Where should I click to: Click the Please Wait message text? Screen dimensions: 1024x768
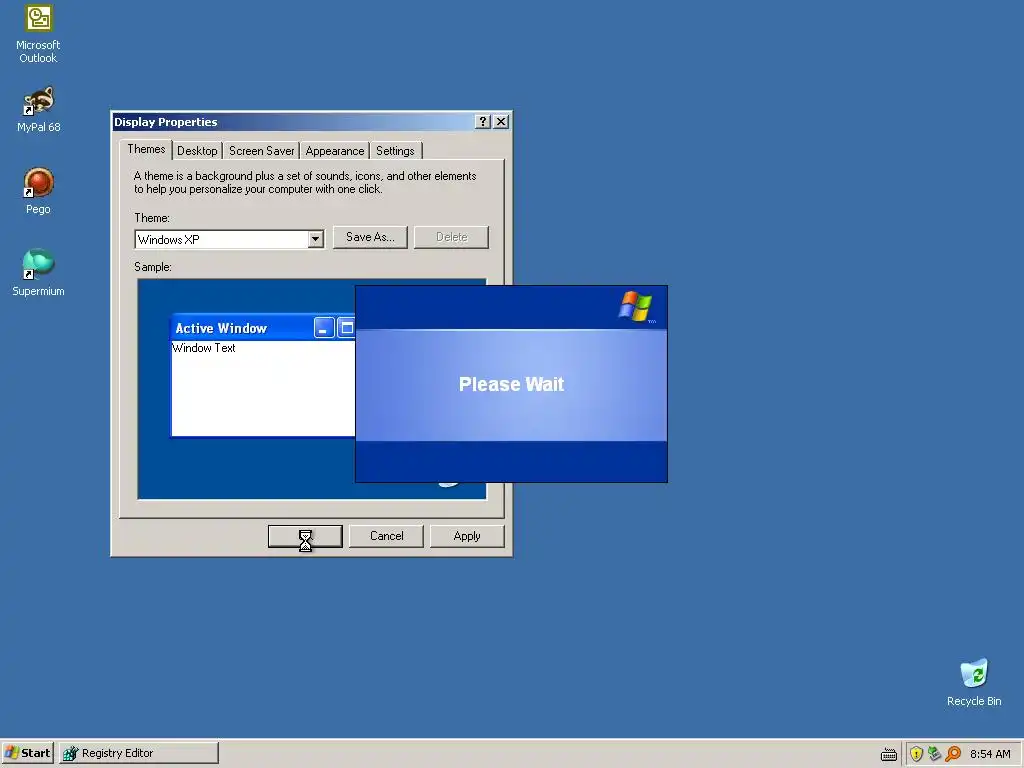point(511,384)
